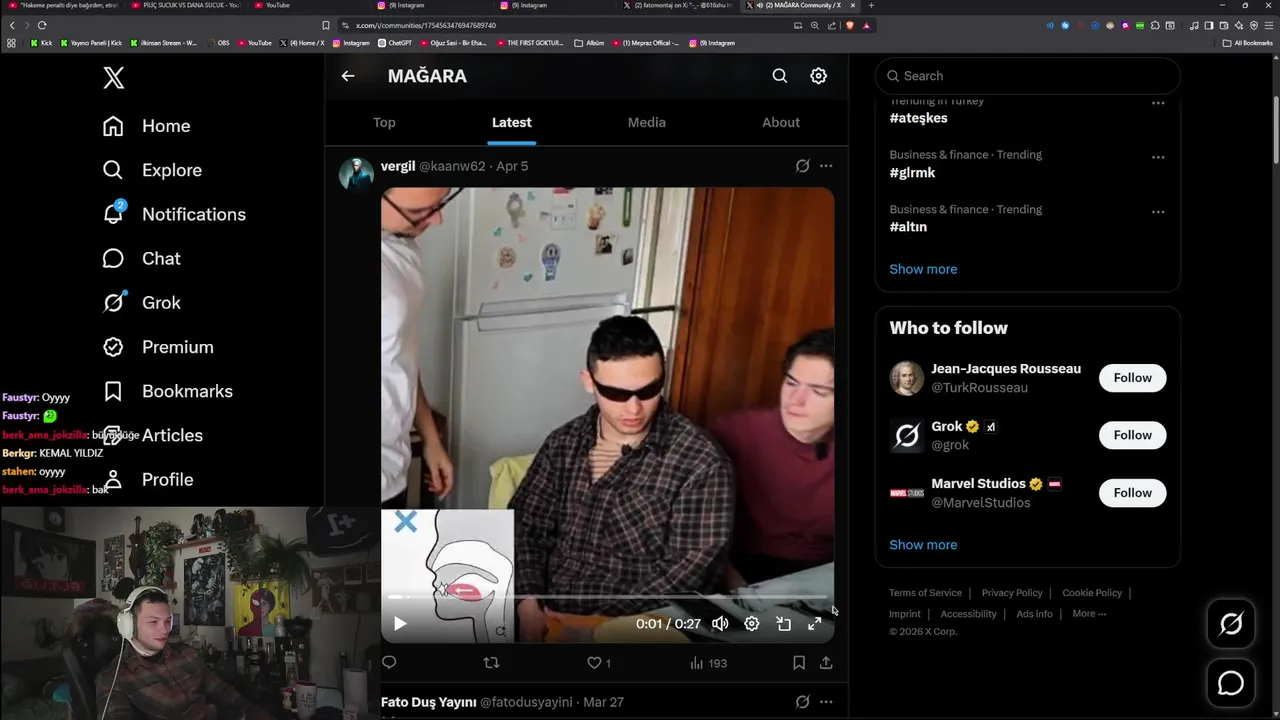Open the Privacy Policy link

[1012, 593]
